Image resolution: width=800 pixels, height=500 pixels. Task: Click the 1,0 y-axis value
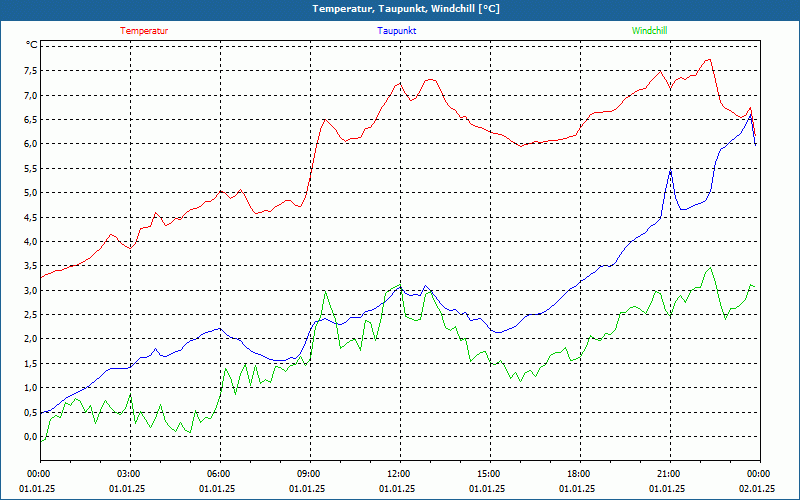point(32,388)
